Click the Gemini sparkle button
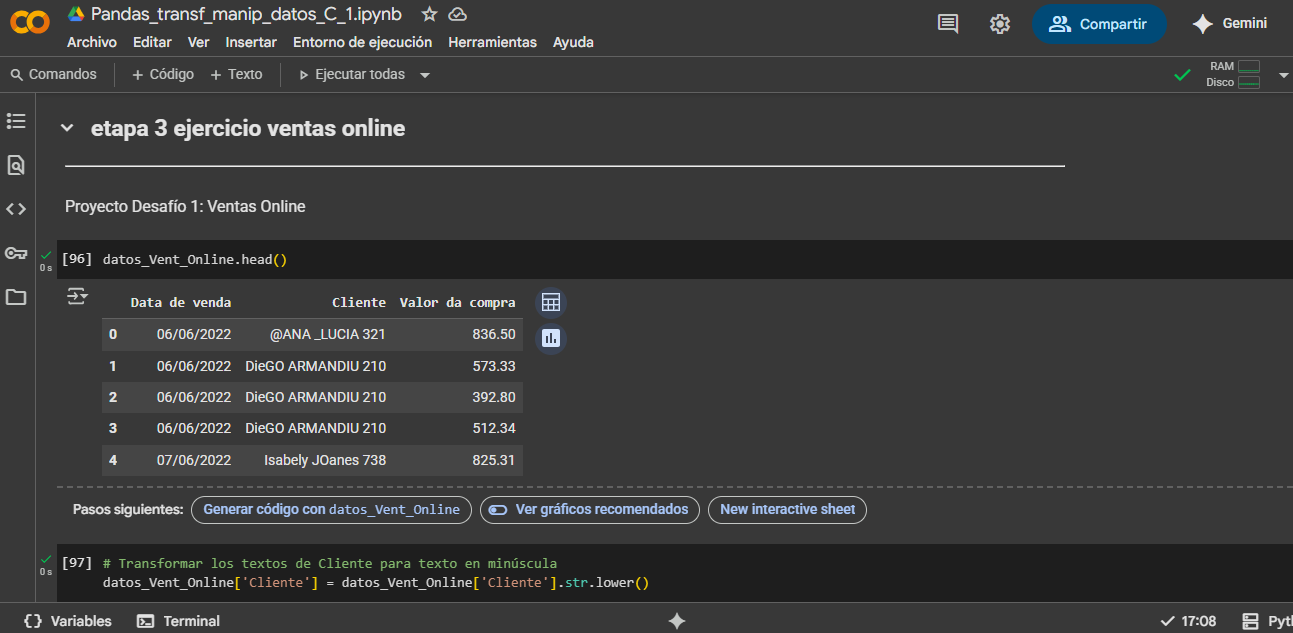1293x633 pixels. [1229, 24]
